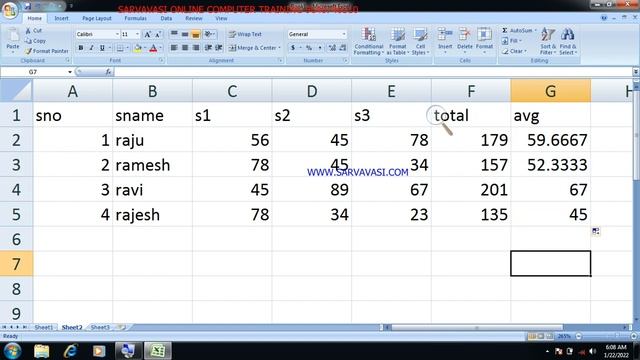Open the Fill Color dropdown arrow
The width and height of the screenshot is (640, 360).
click(x=145, y=48)
